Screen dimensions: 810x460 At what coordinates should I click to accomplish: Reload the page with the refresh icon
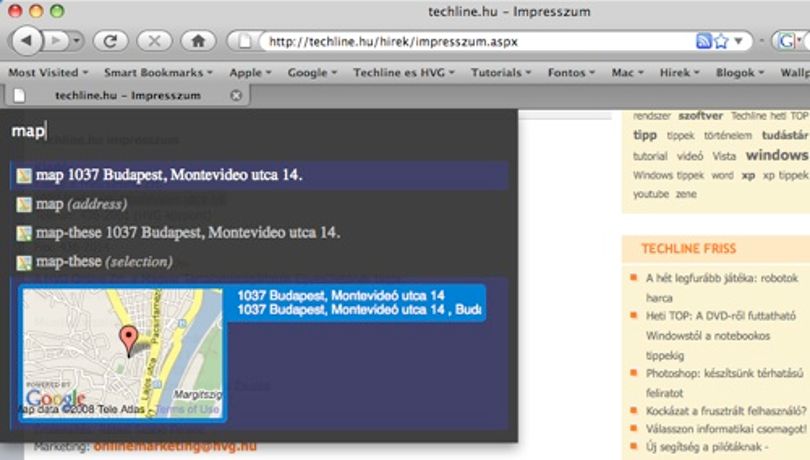(110, 41)
